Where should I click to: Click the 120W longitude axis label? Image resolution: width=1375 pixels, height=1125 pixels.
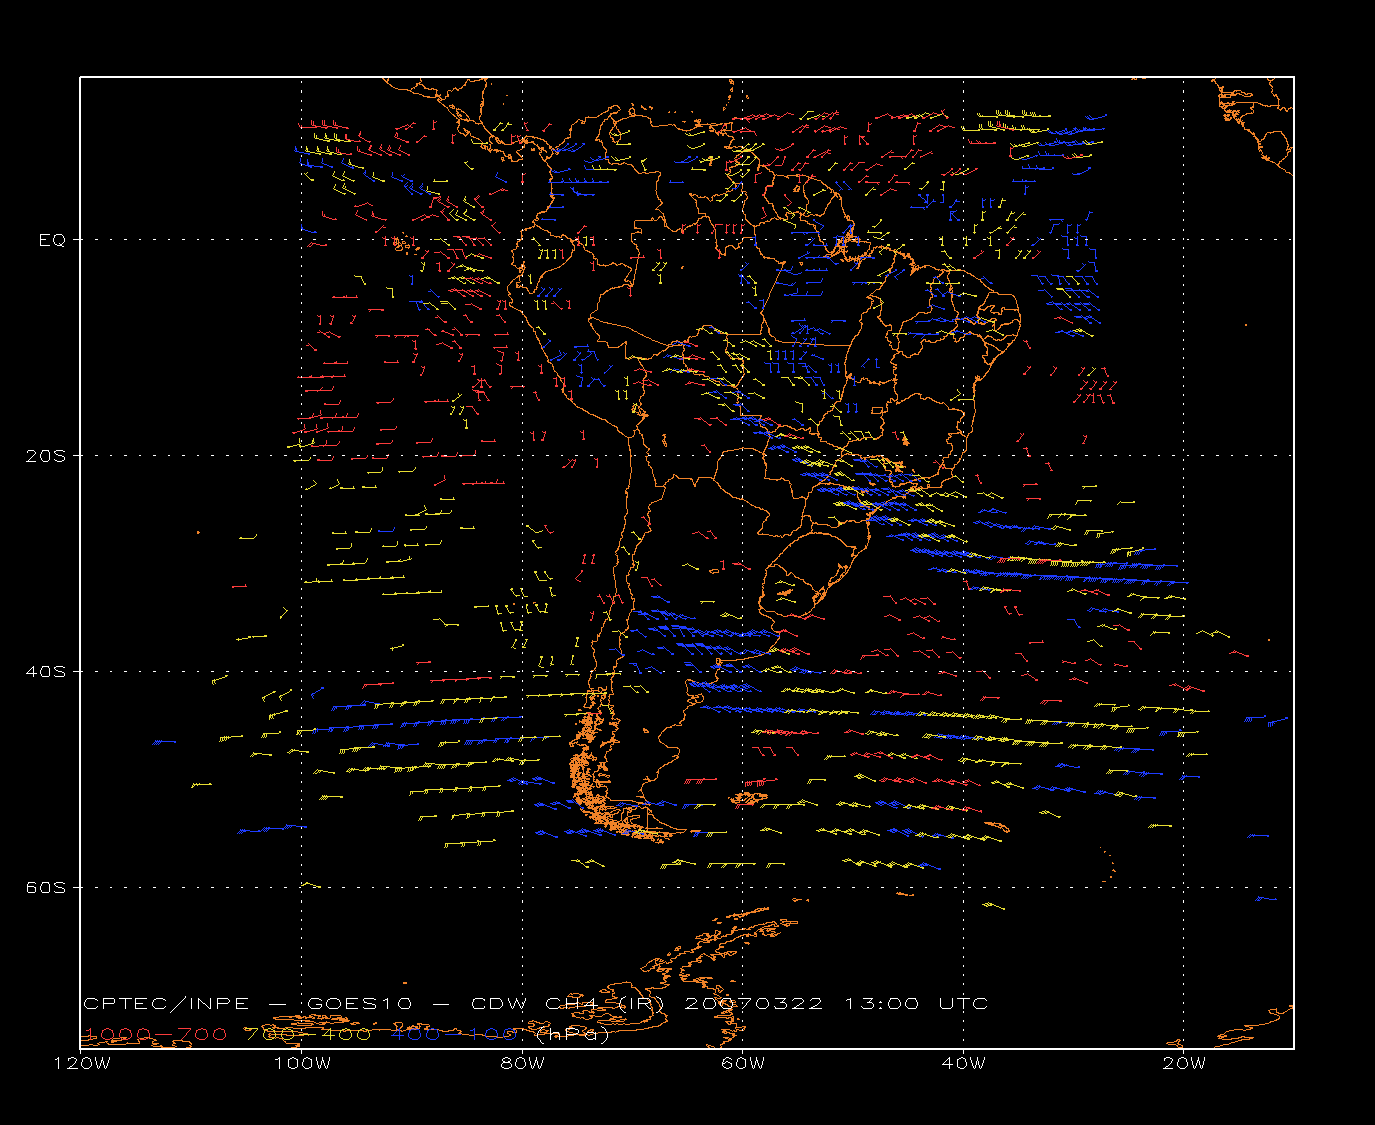(81, 1063)
